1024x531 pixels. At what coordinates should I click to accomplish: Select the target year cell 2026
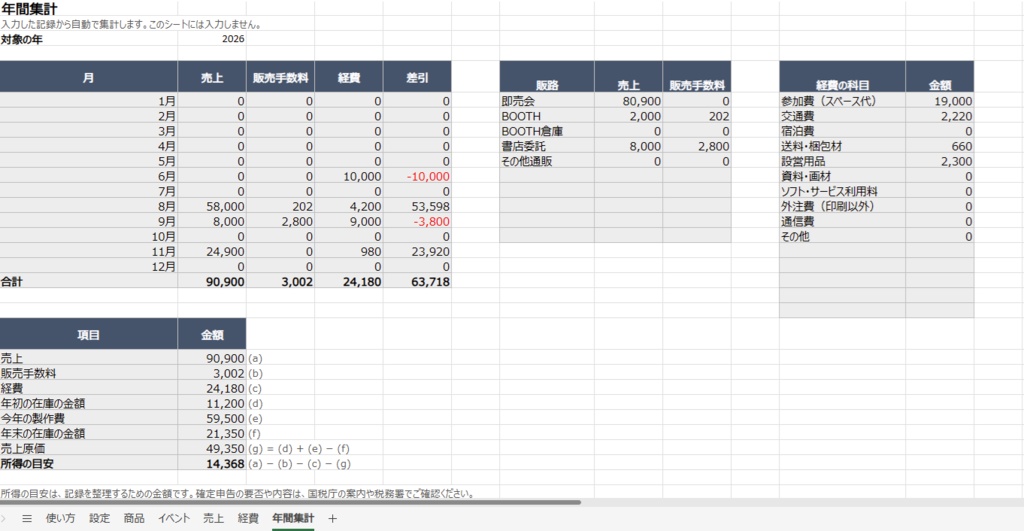(212, 39)
